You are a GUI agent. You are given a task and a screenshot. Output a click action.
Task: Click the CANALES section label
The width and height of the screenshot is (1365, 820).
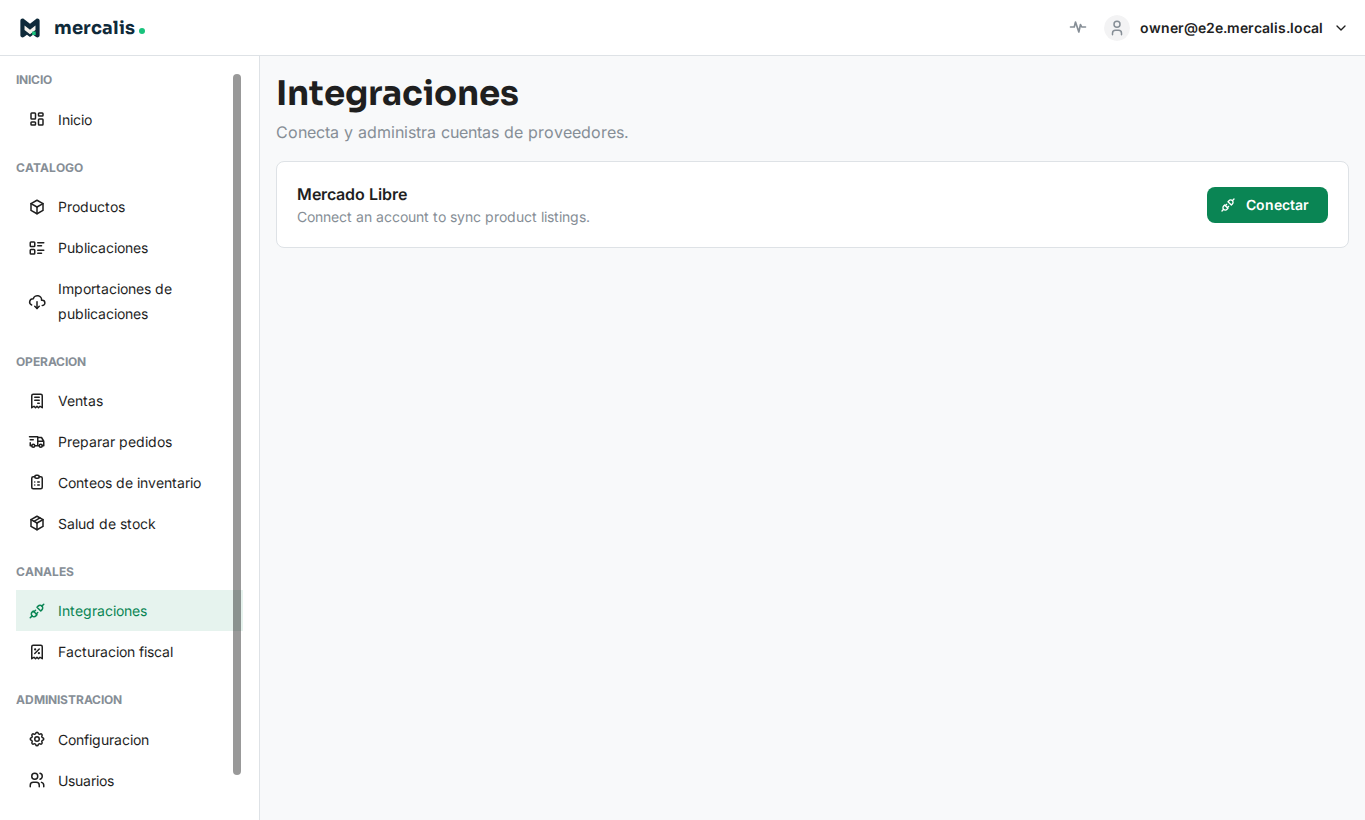tap(45, 572)
